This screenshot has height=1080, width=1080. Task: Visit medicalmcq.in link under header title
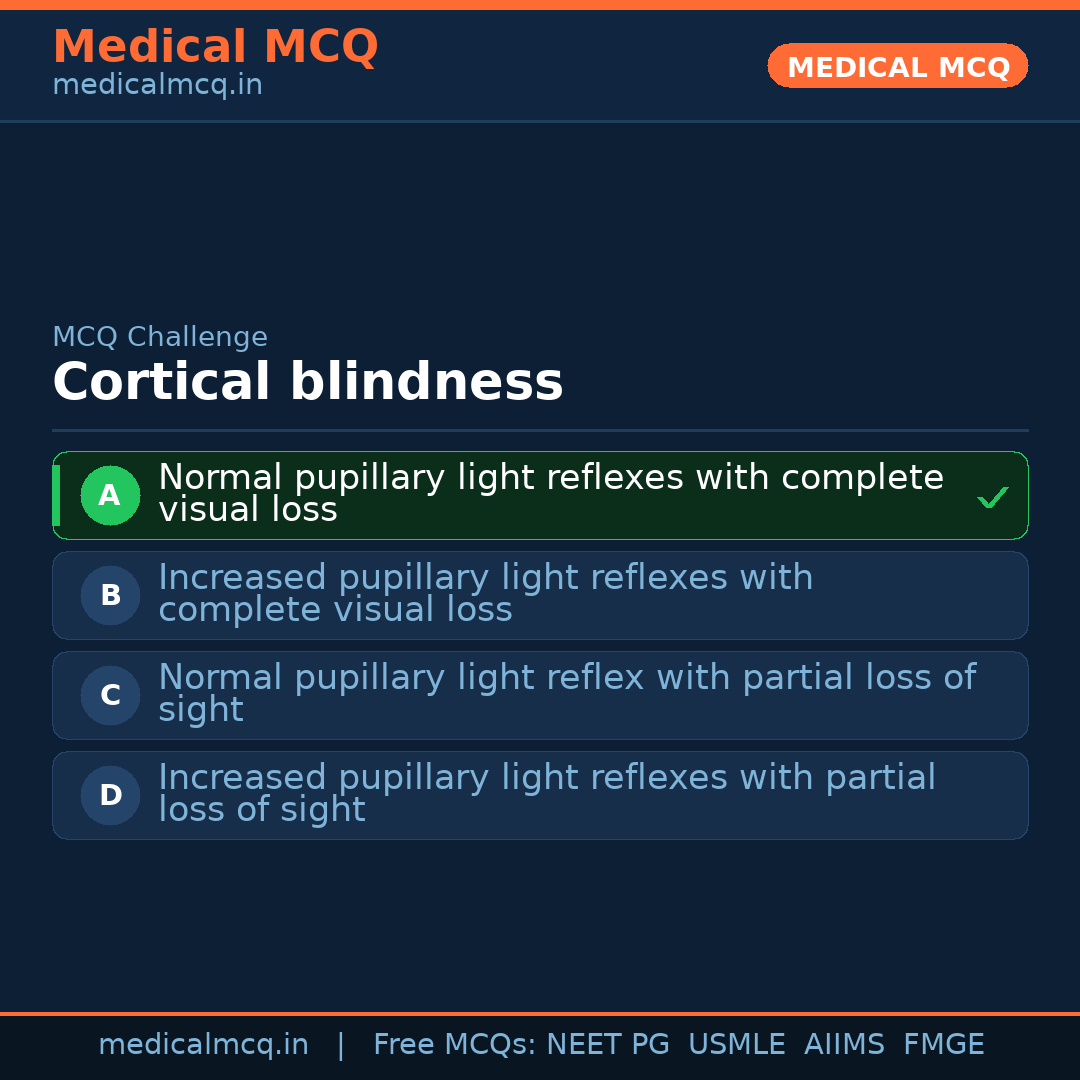157,85
